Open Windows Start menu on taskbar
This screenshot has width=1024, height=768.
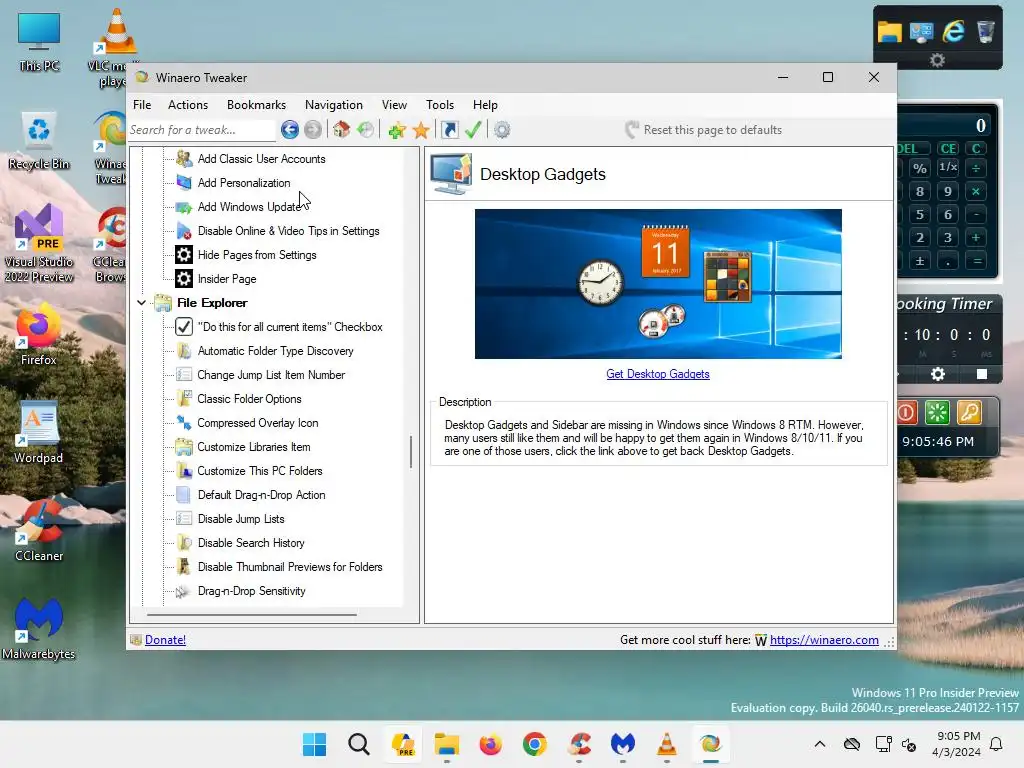click(x=314, y=744)
